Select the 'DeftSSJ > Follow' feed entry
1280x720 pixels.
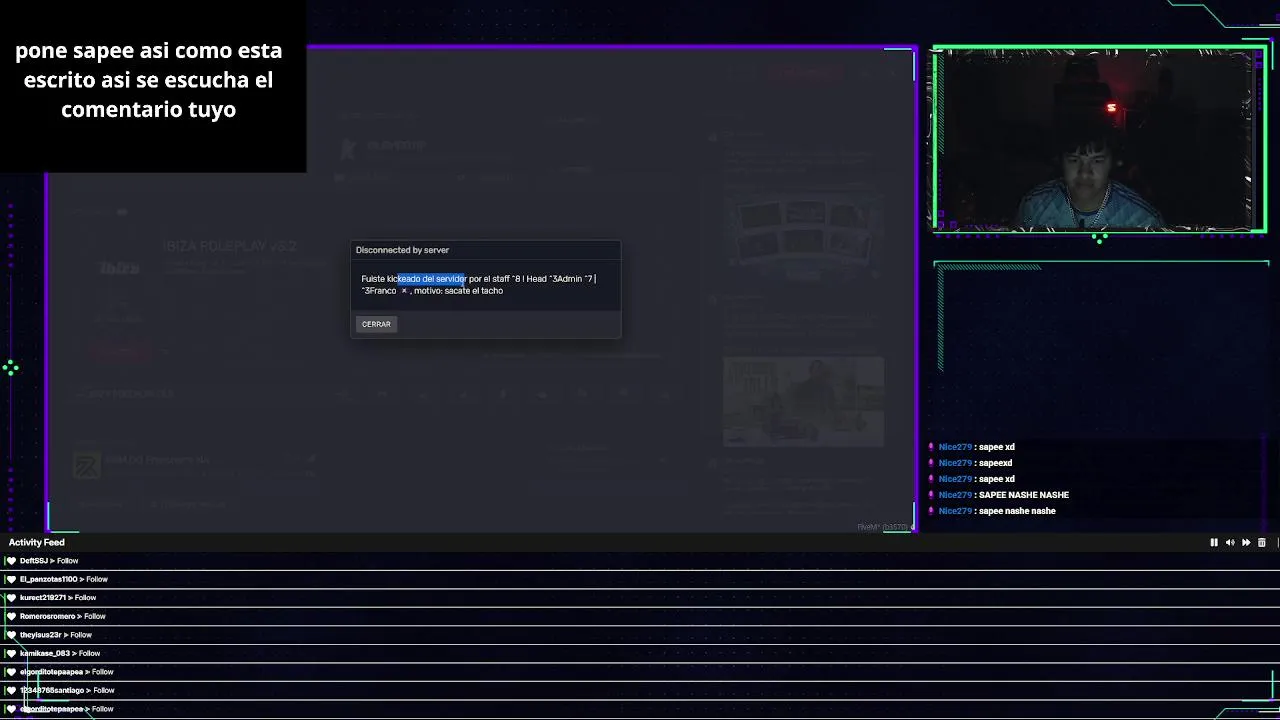(x=49, y=561)
